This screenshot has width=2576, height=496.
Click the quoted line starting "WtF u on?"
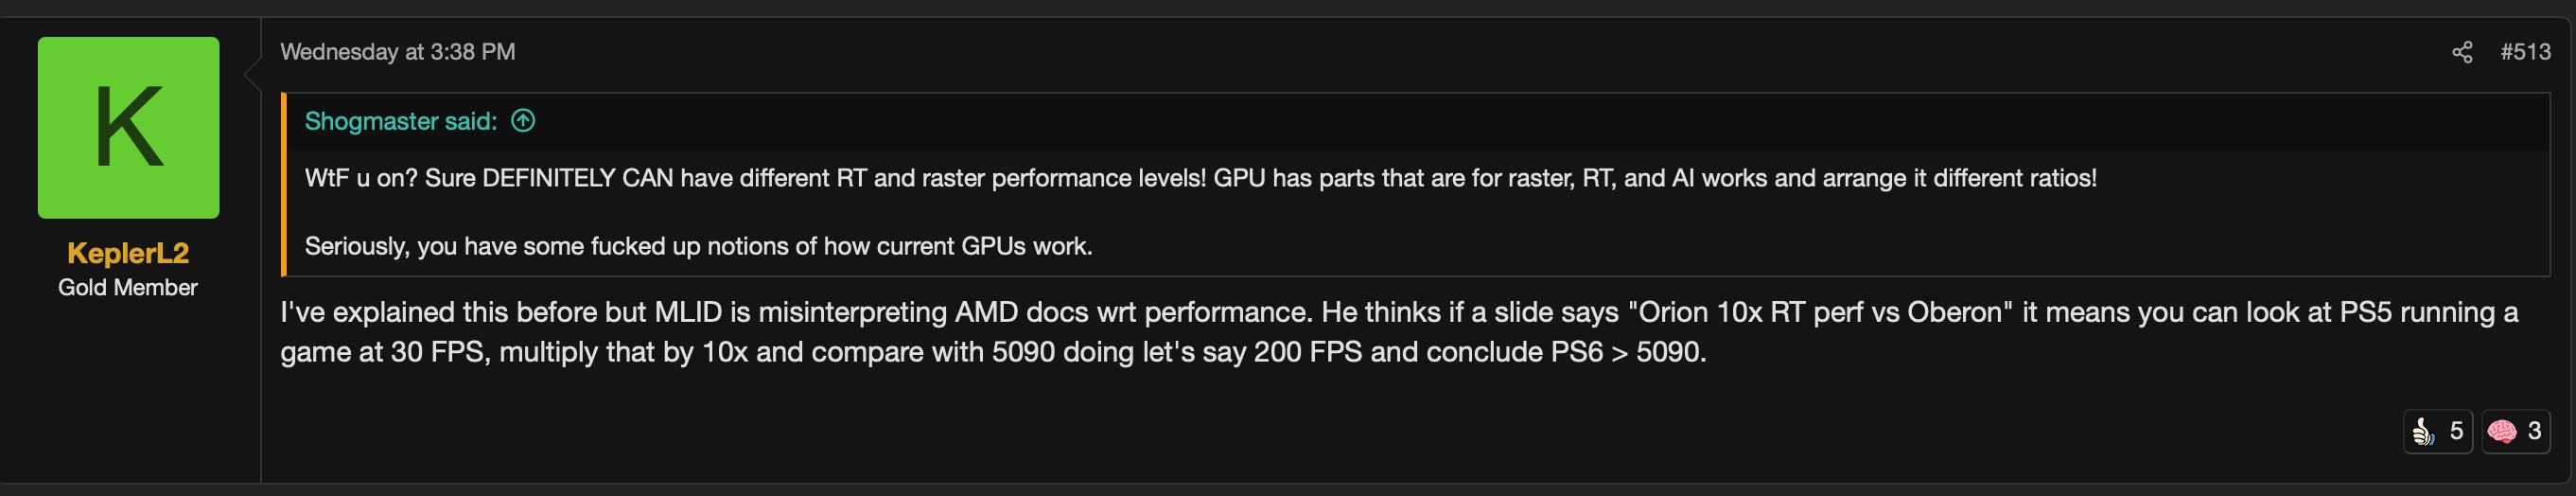1200,178
